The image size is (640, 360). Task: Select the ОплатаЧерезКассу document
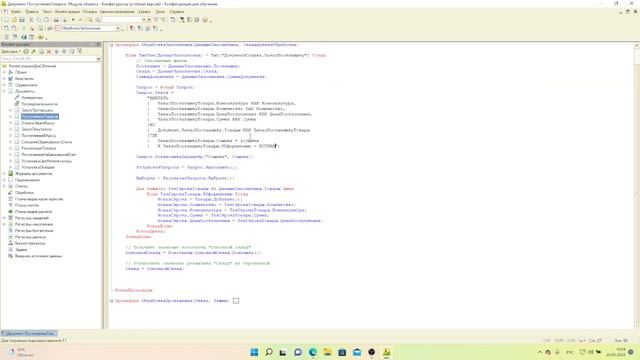click(38, 123)
